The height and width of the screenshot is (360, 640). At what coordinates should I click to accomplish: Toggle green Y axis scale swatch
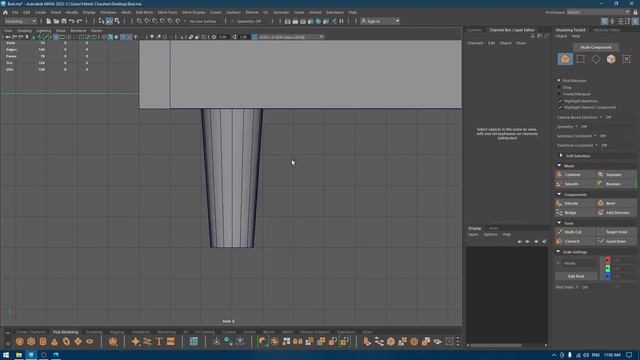click(607, 268)
